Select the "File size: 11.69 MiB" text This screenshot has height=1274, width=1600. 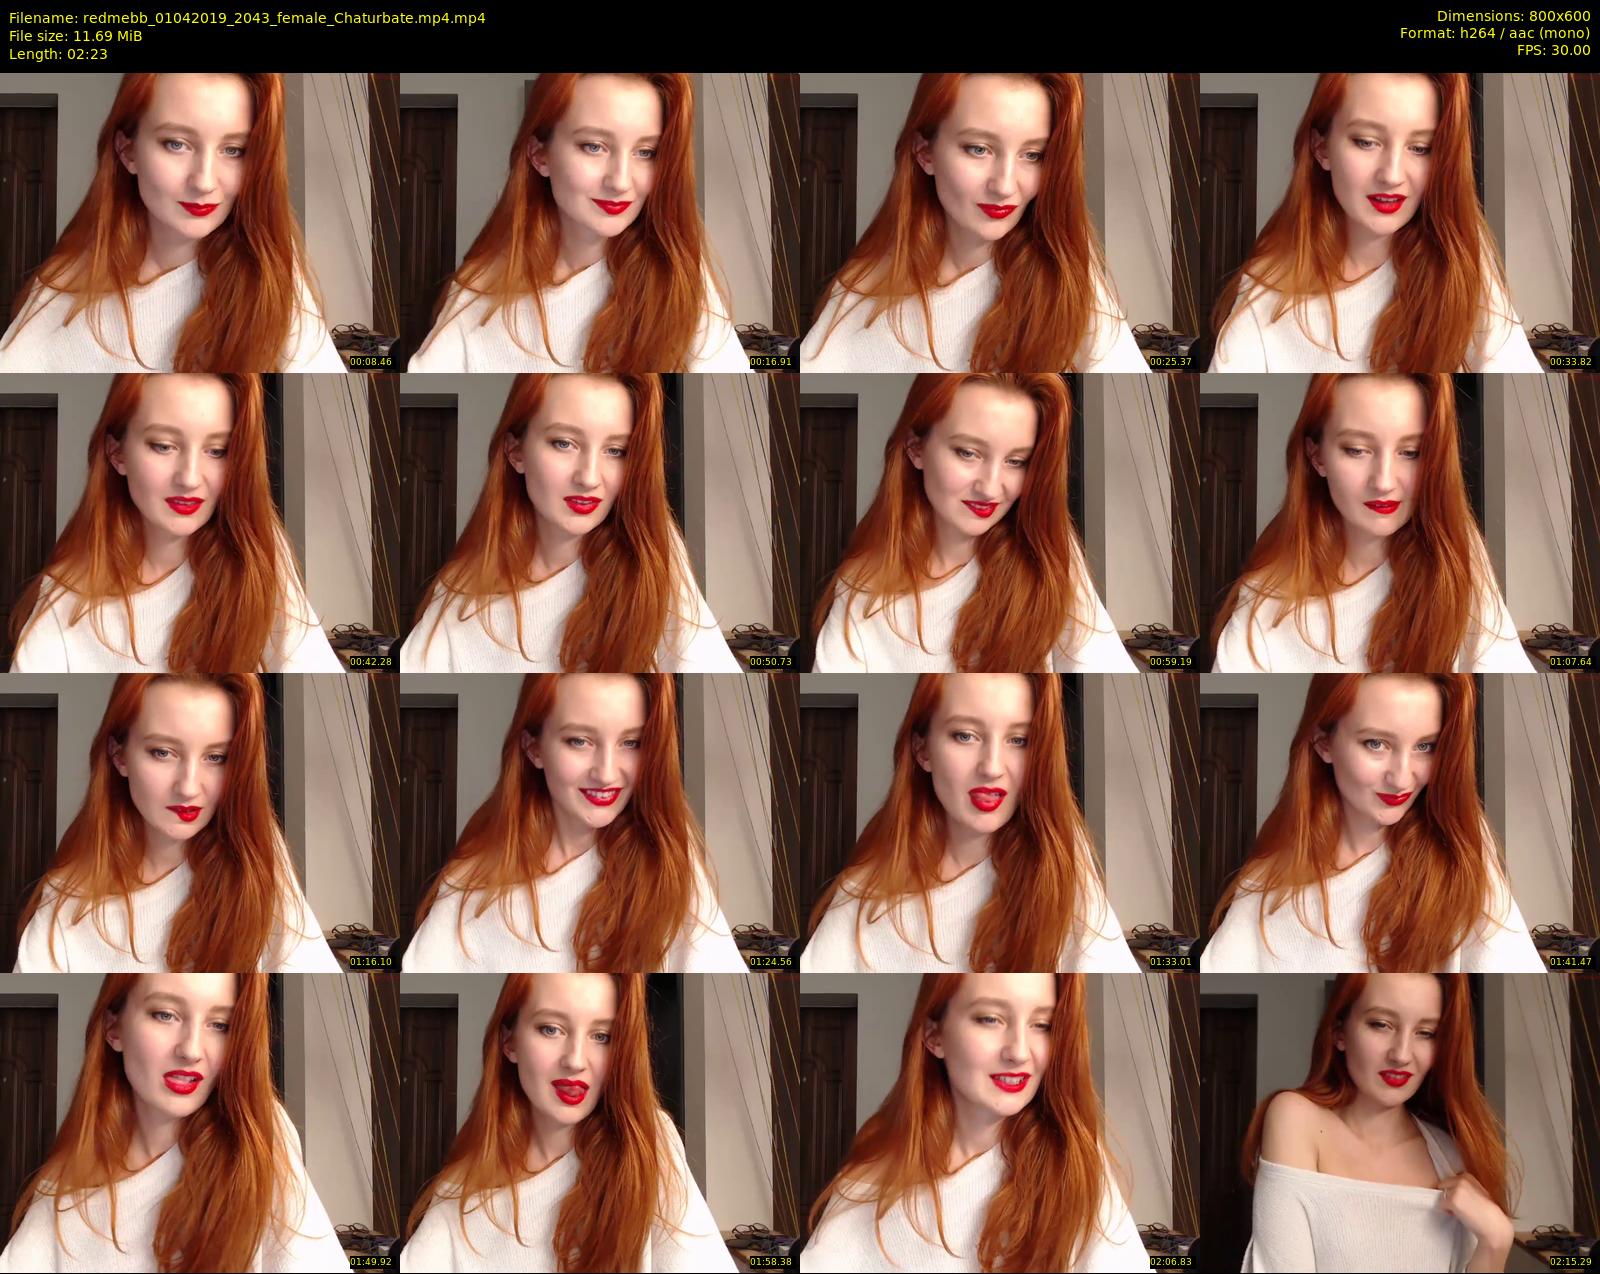tap(75, 36)
